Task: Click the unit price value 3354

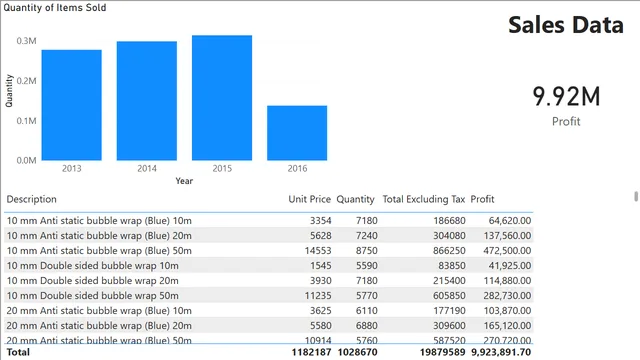Action: (320, 221)
